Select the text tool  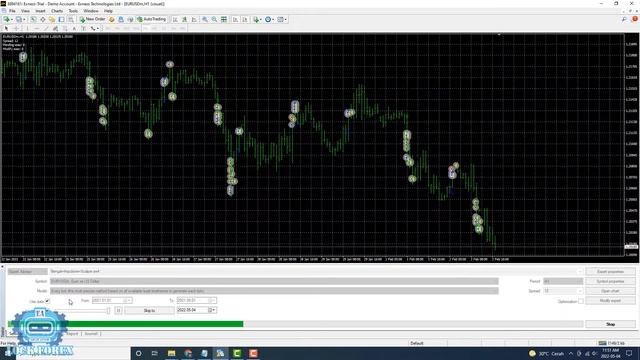[x=74, y=28]
